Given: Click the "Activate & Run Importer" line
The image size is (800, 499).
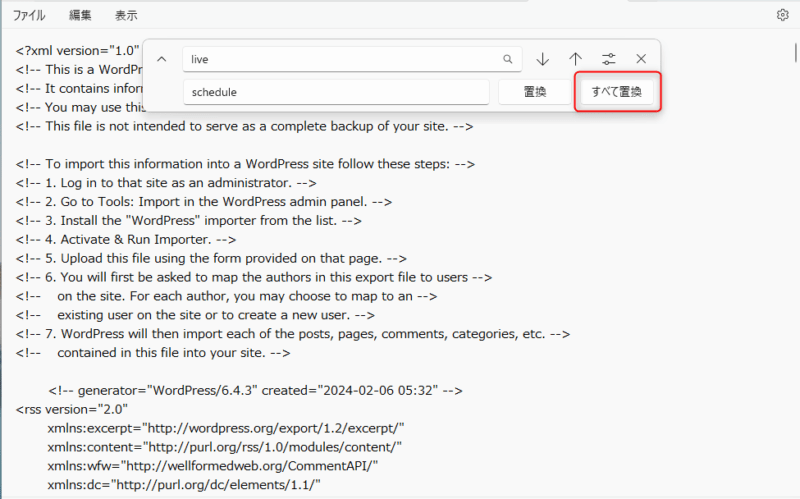Looking at the screenshot, I should (125, 239).
